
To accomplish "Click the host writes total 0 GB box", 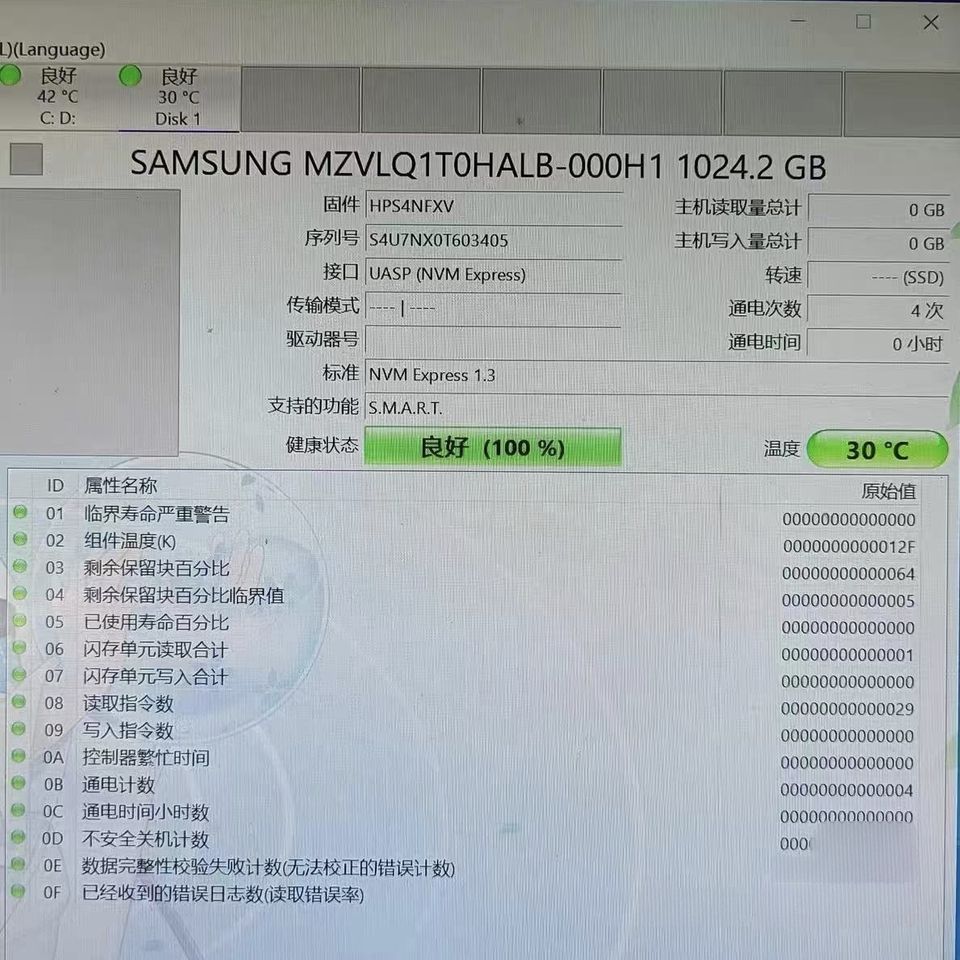I will click(x=878, y=243).
